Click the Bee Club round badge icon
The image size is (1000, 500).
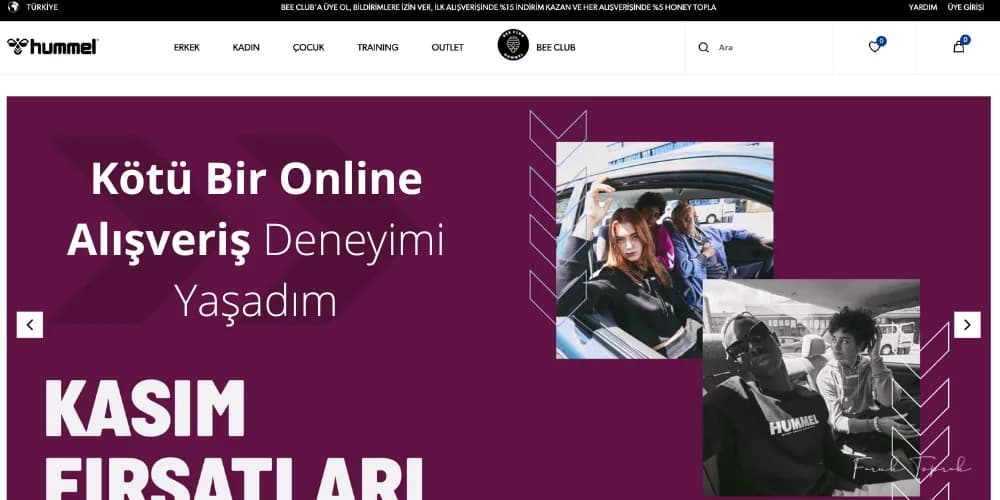click(513, 45)
